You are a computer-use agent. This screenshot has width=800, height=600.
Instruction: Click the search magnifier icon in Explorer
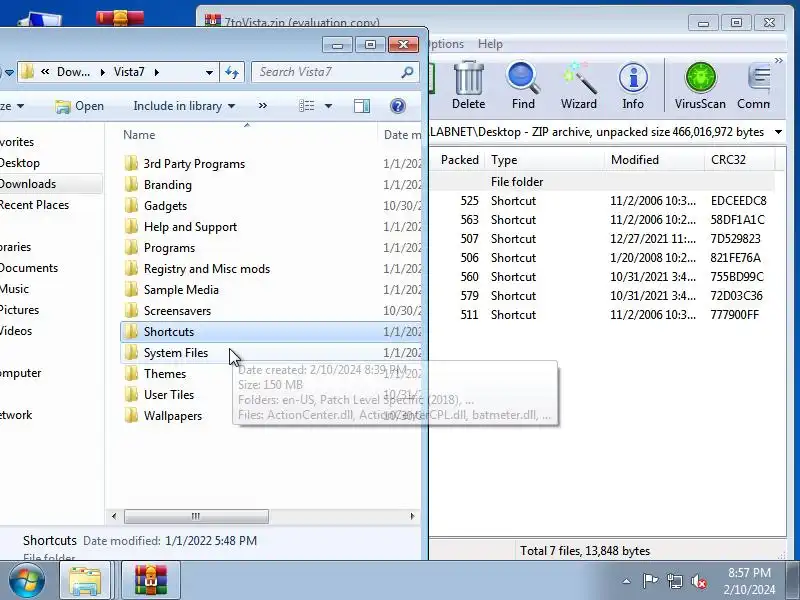(x=407, y=72)
